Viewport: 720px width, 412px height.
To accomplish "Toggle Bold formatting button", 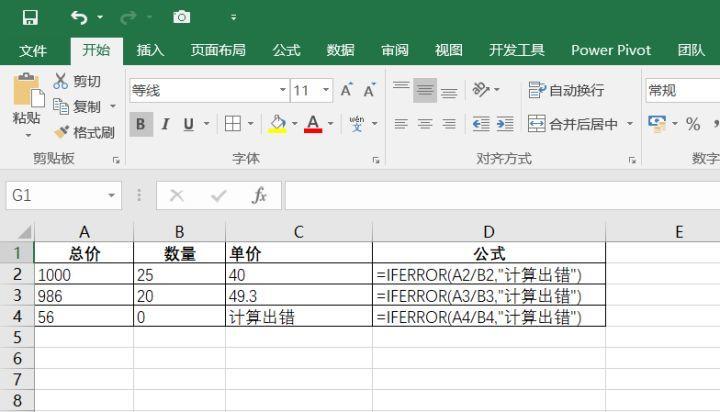I will pos(141,124).
